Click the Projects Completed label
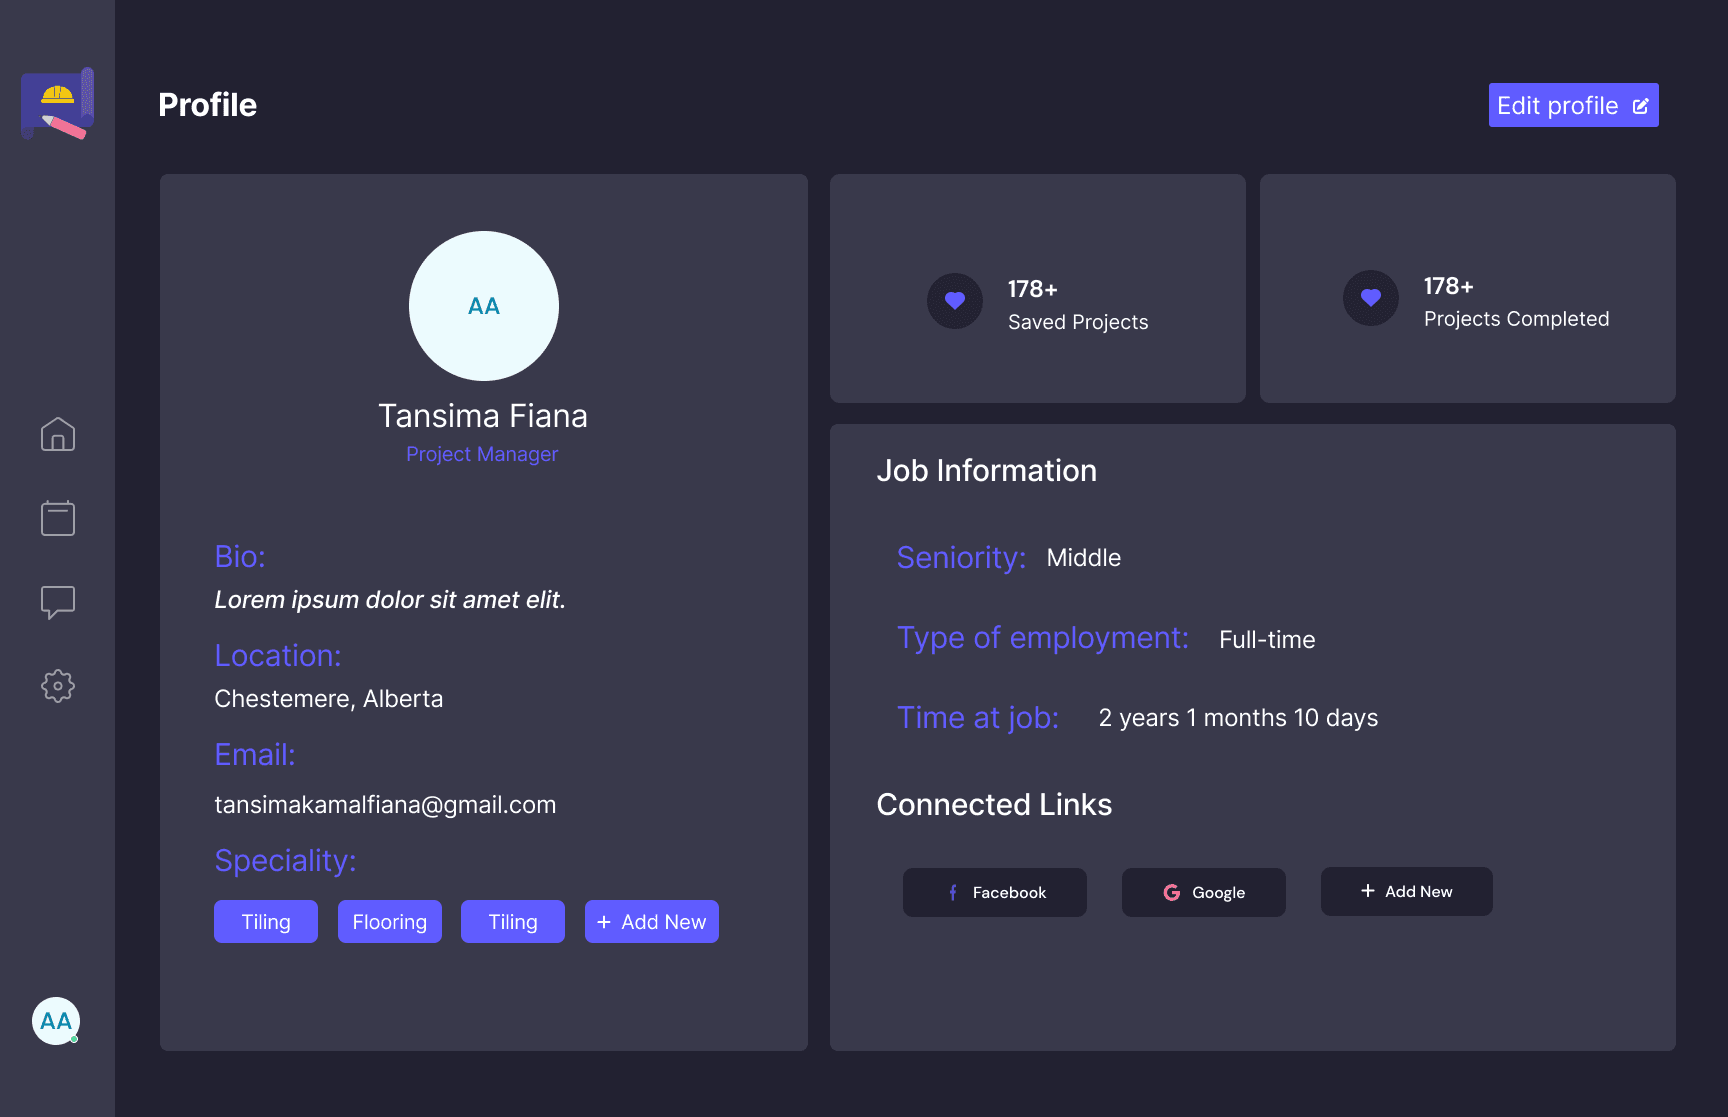 coord(1517,319)
